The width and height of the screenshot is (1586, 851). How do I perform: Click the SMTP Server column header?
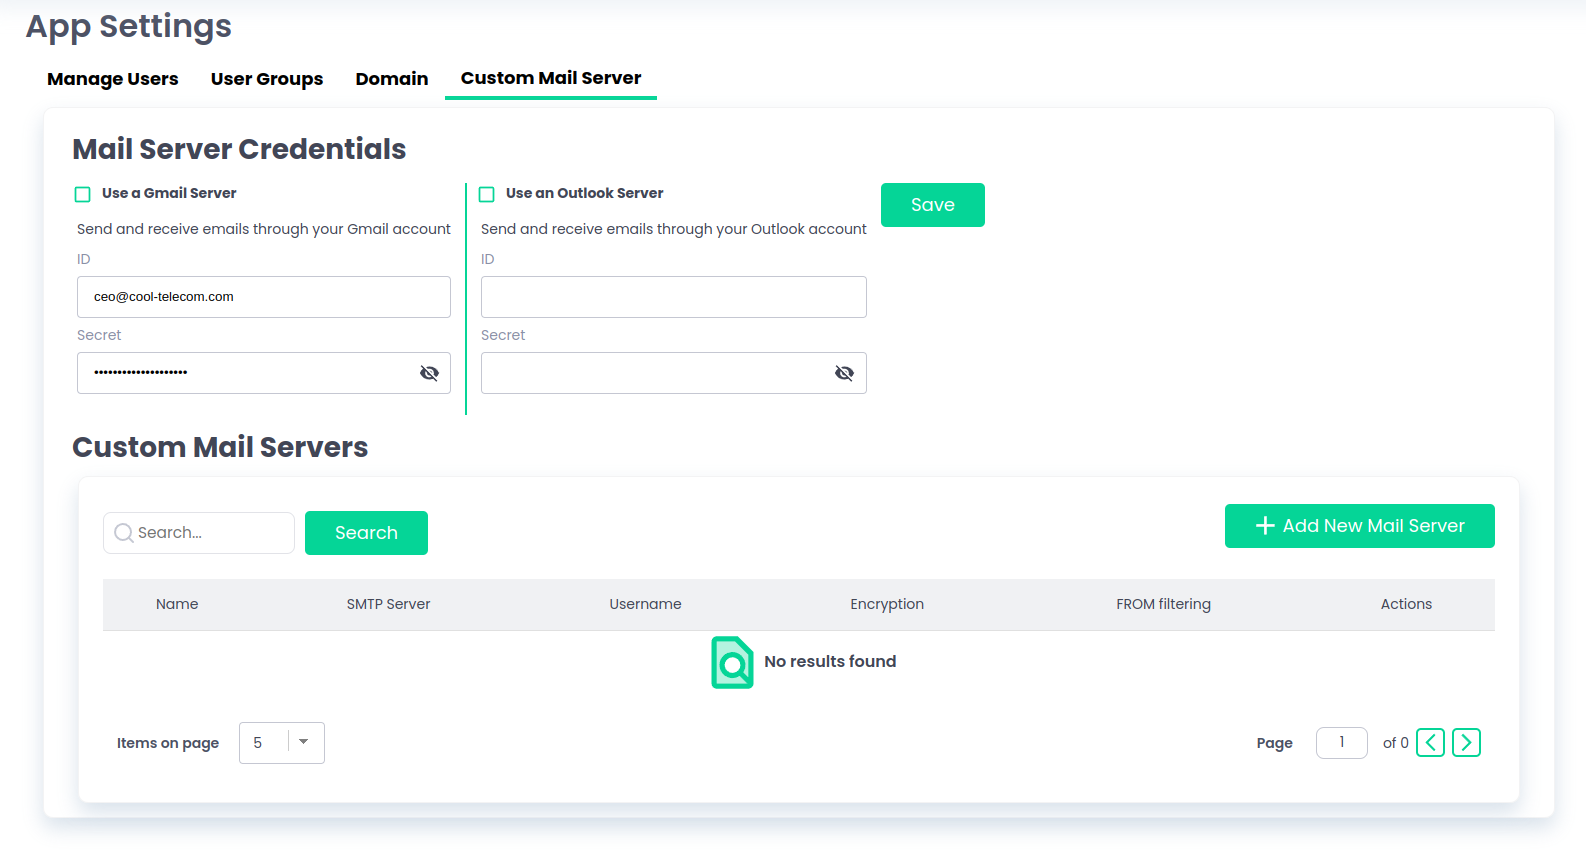coord(388,604)
